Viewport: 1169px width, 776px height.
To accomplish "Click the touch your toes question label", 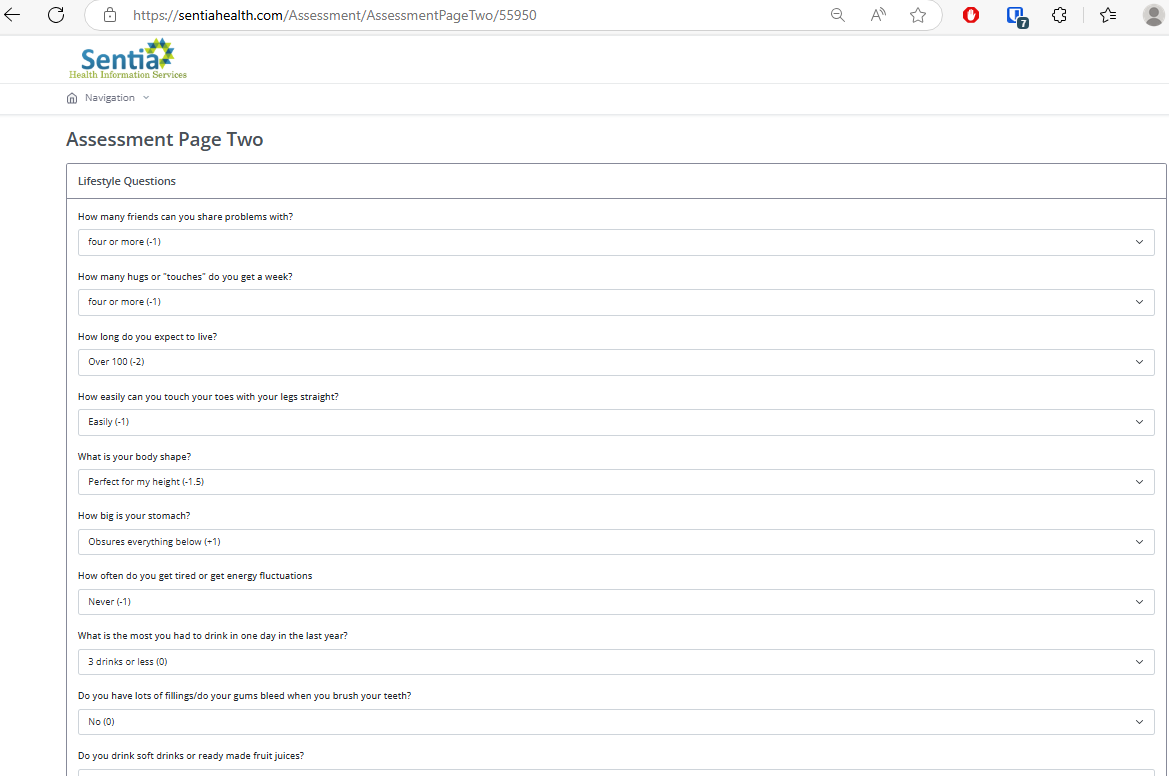I will coord(208,397).
